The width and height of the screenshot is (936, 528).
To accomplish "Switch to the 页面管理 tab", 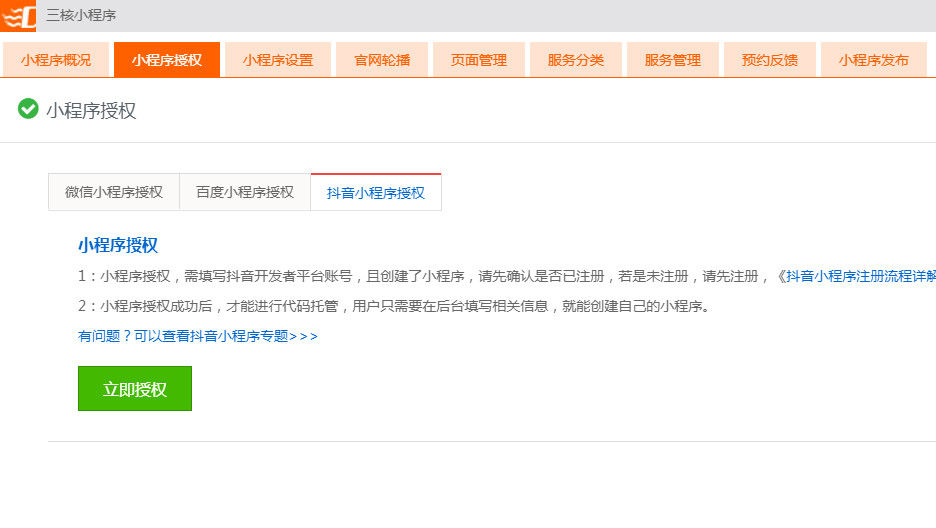I will click(x=479, y=60).
